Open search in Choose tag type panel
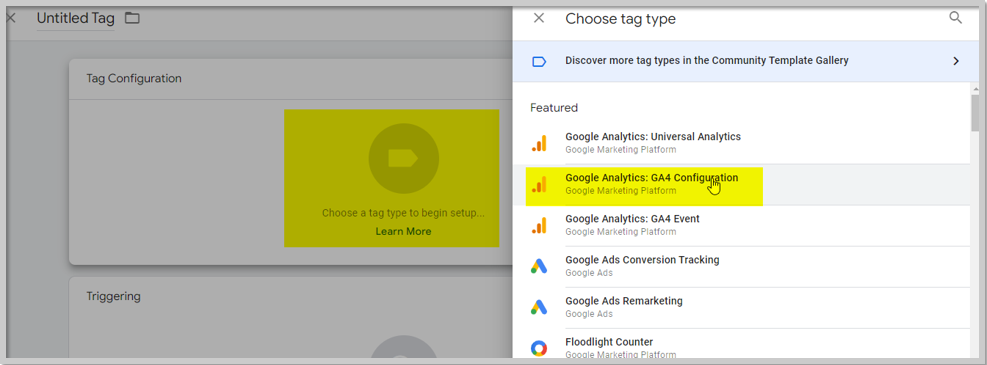 [x=955, y=18]
